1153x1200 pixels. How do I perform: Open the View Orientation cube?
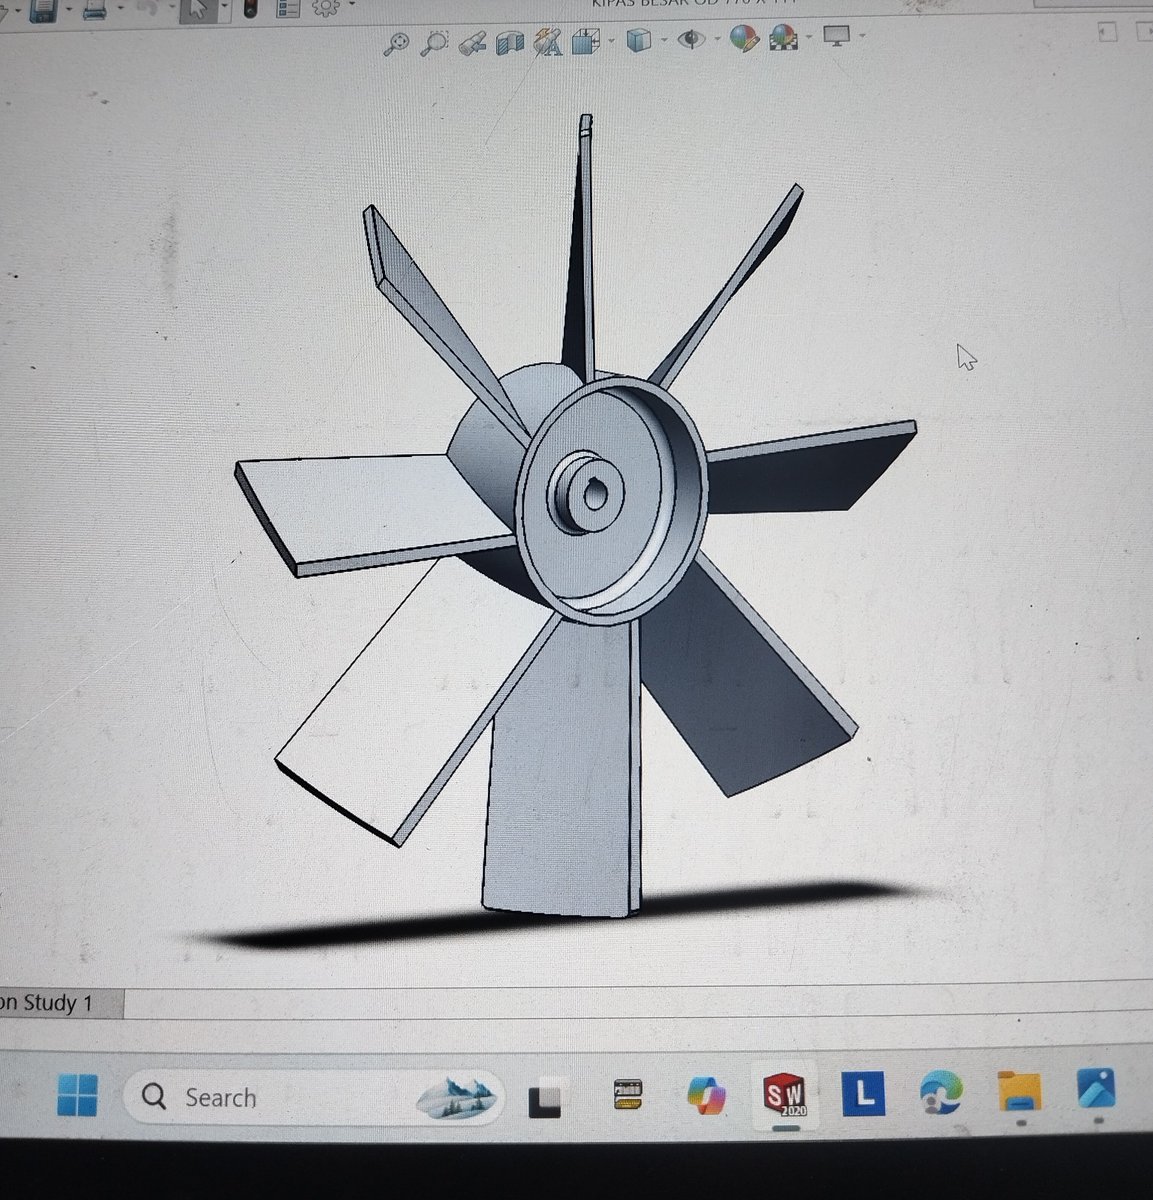click(584, 41)
